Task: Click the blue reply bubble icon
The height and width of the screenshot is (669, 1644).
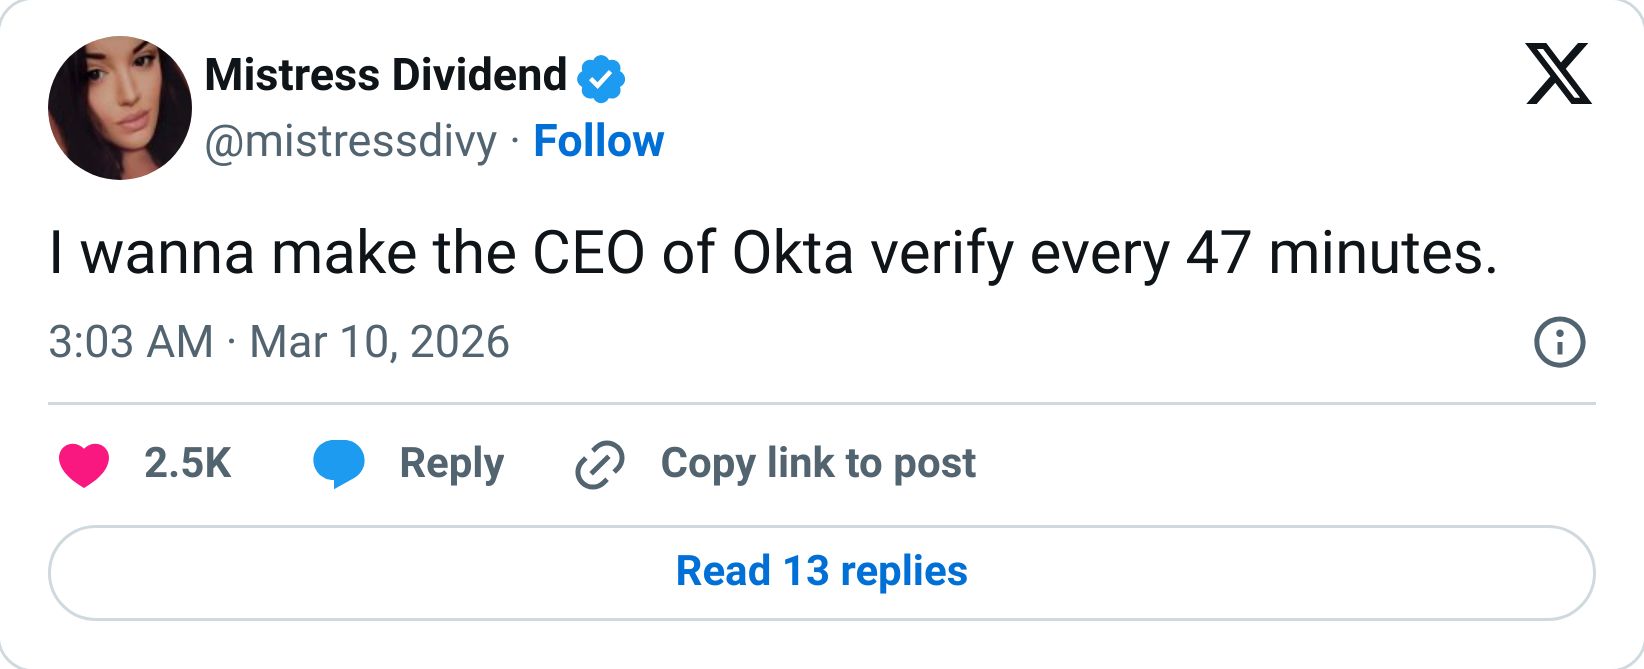Action: pyautogui.click(x=339, y=464)
